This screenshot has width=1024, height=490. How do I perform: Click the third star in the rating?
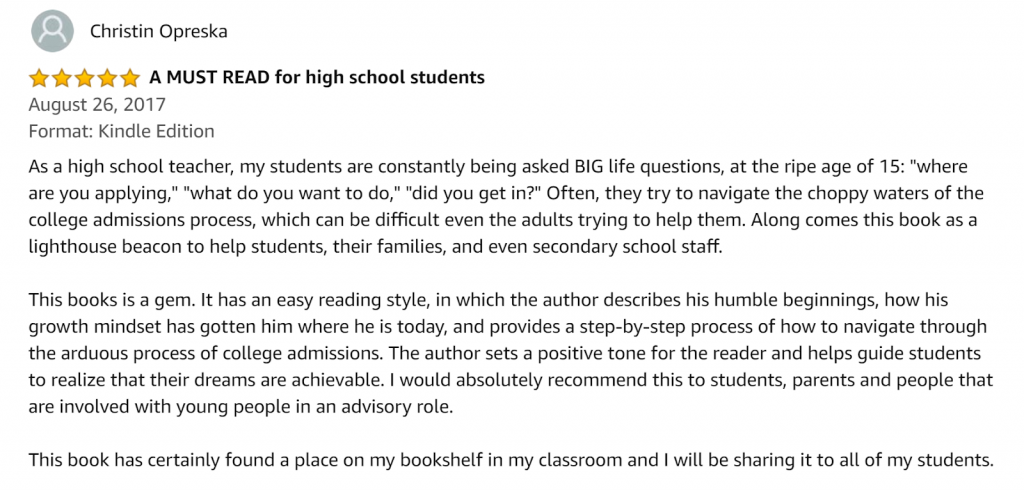pyautogui.click(x=85, y=78)
